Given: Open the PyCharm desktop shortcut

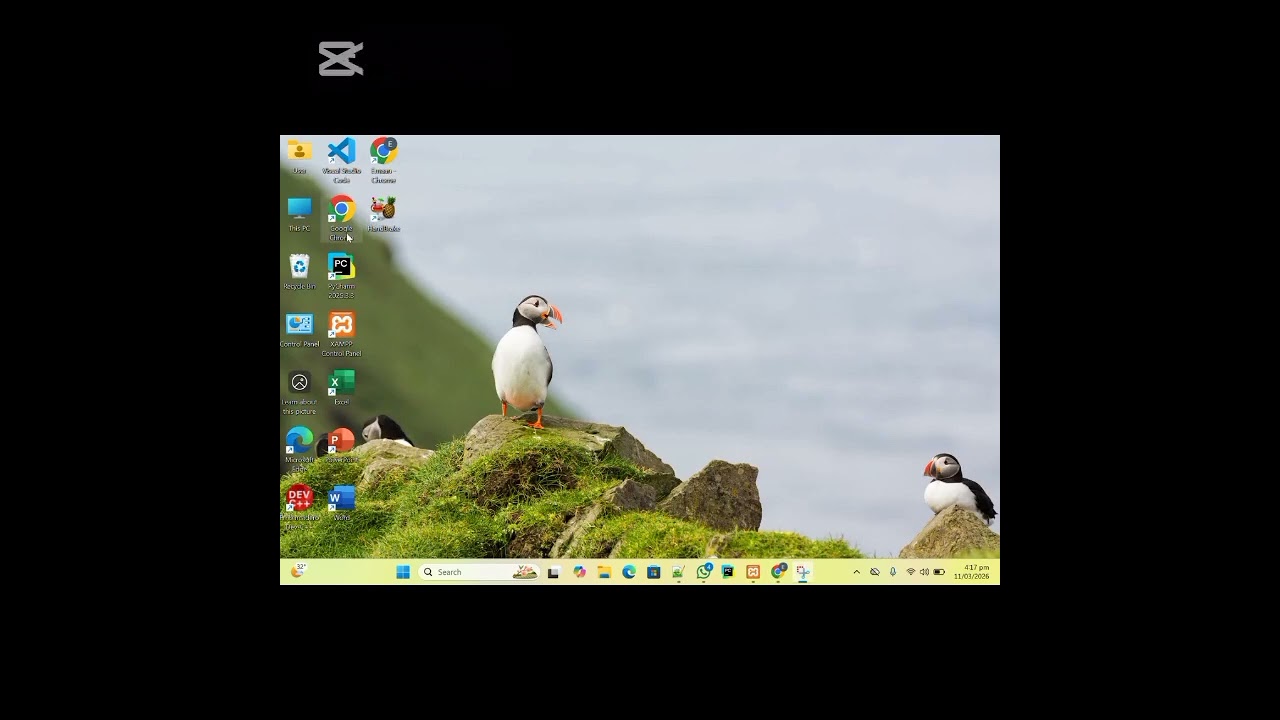Looking at the screenshot, I should 341,276.
